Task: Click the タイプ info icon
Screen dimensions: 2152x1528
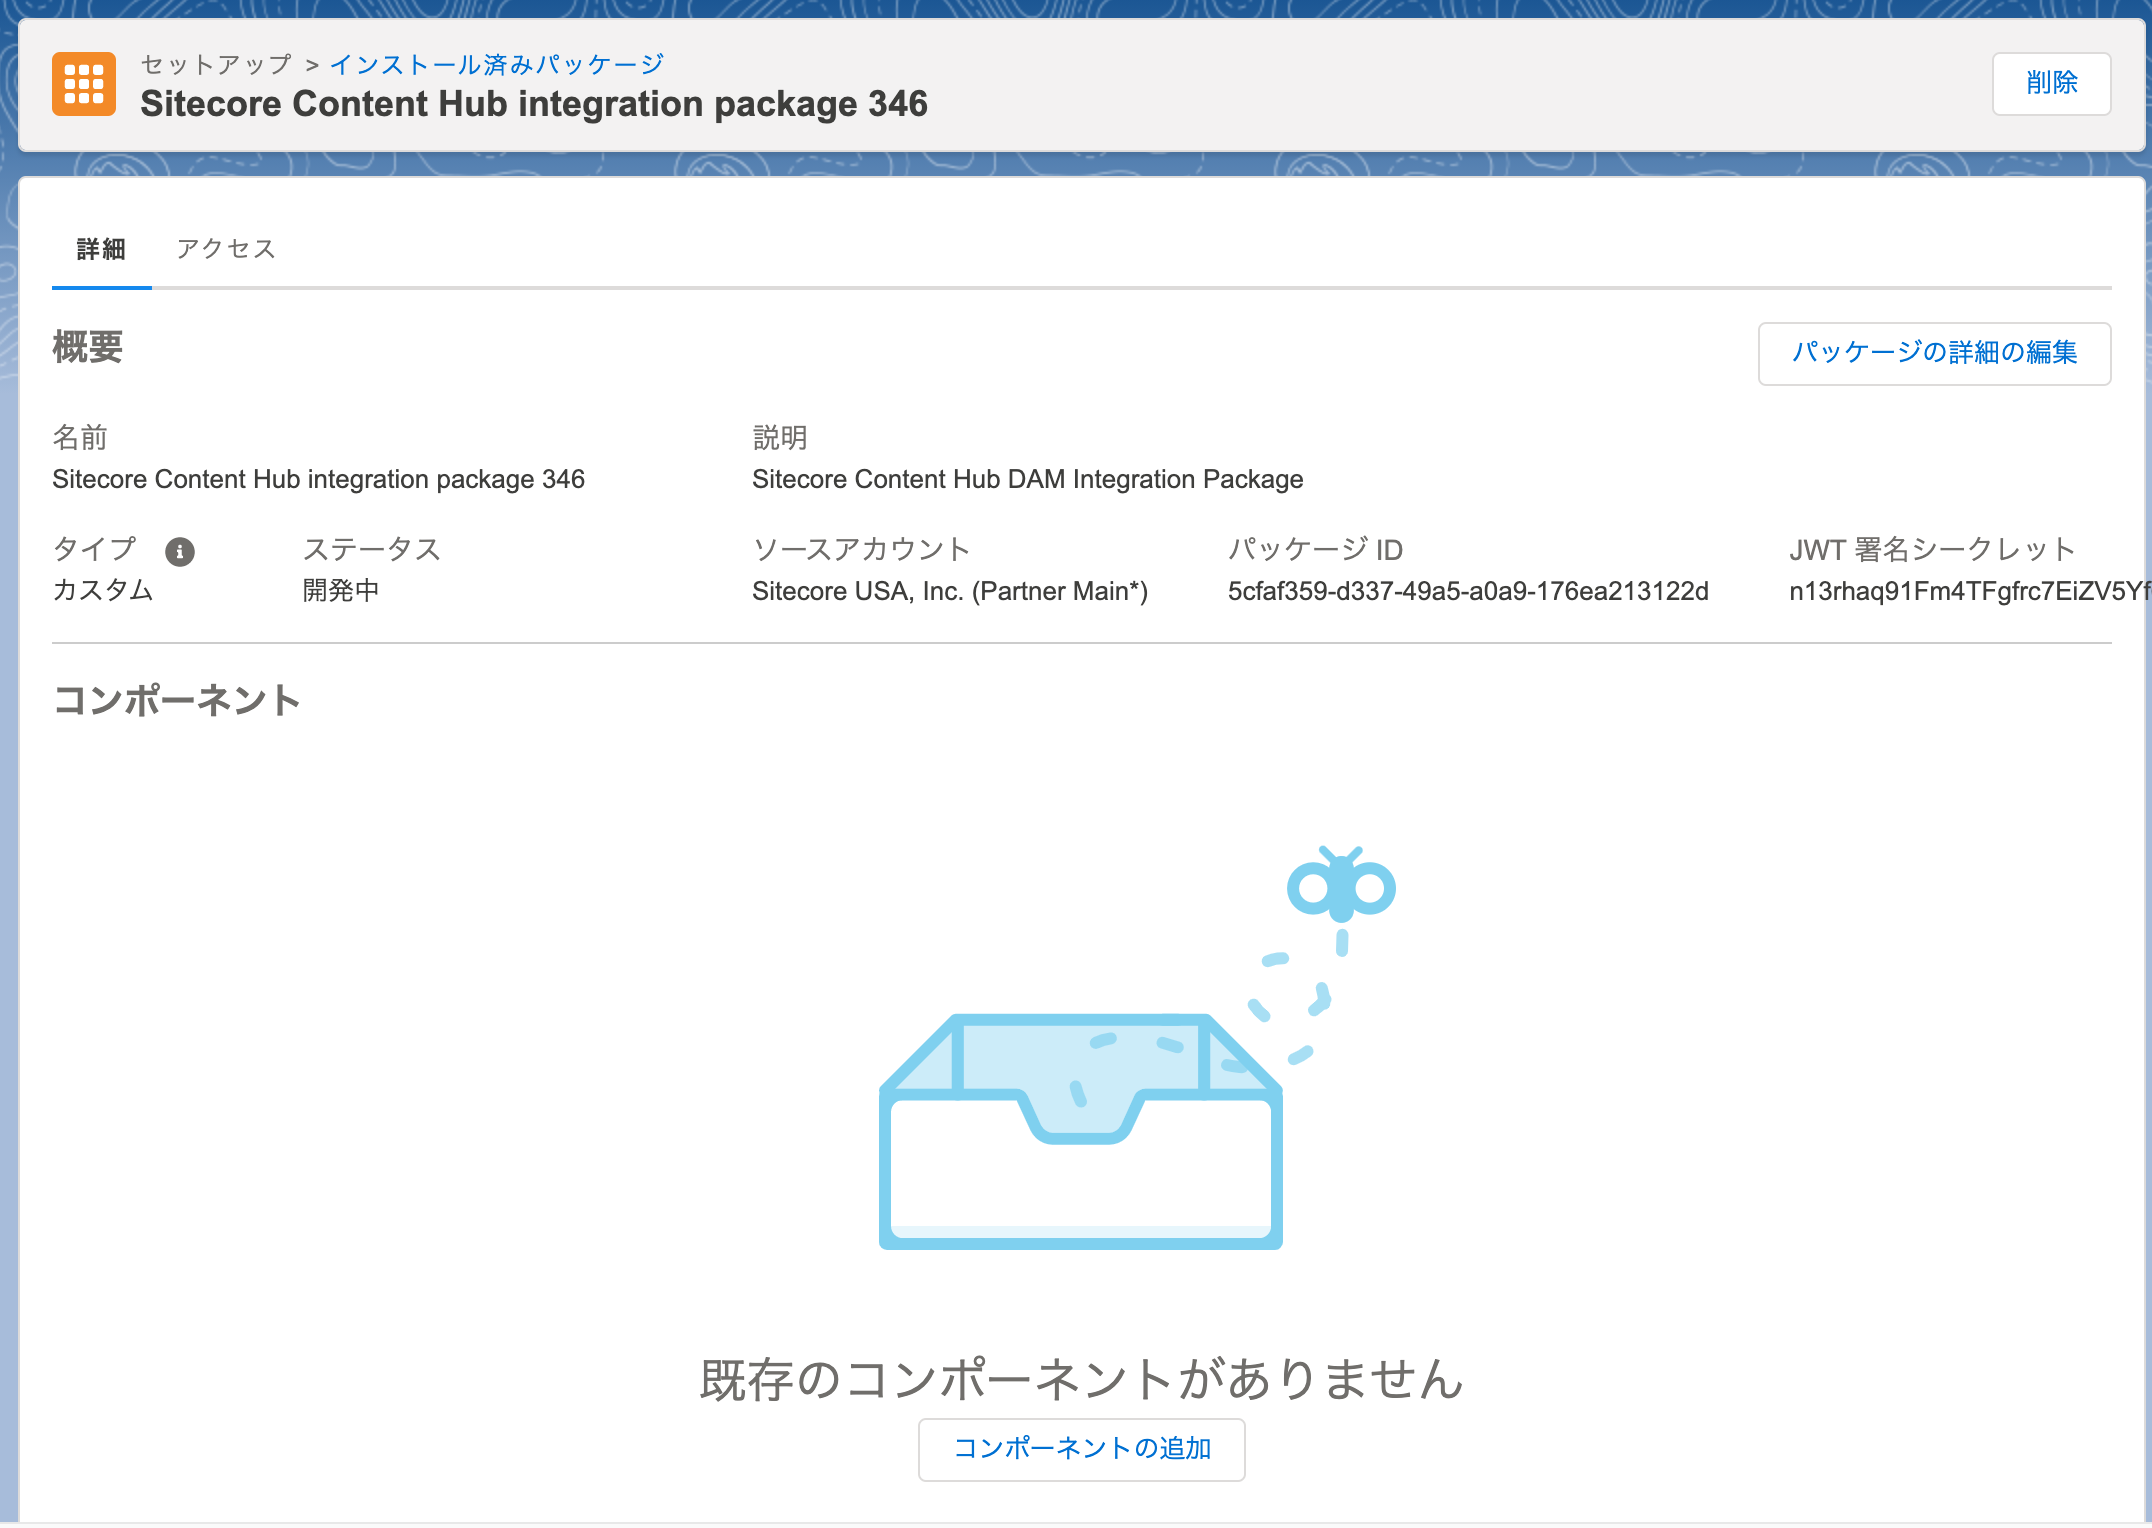Action: pyautogui.click(x=180, y=551)
